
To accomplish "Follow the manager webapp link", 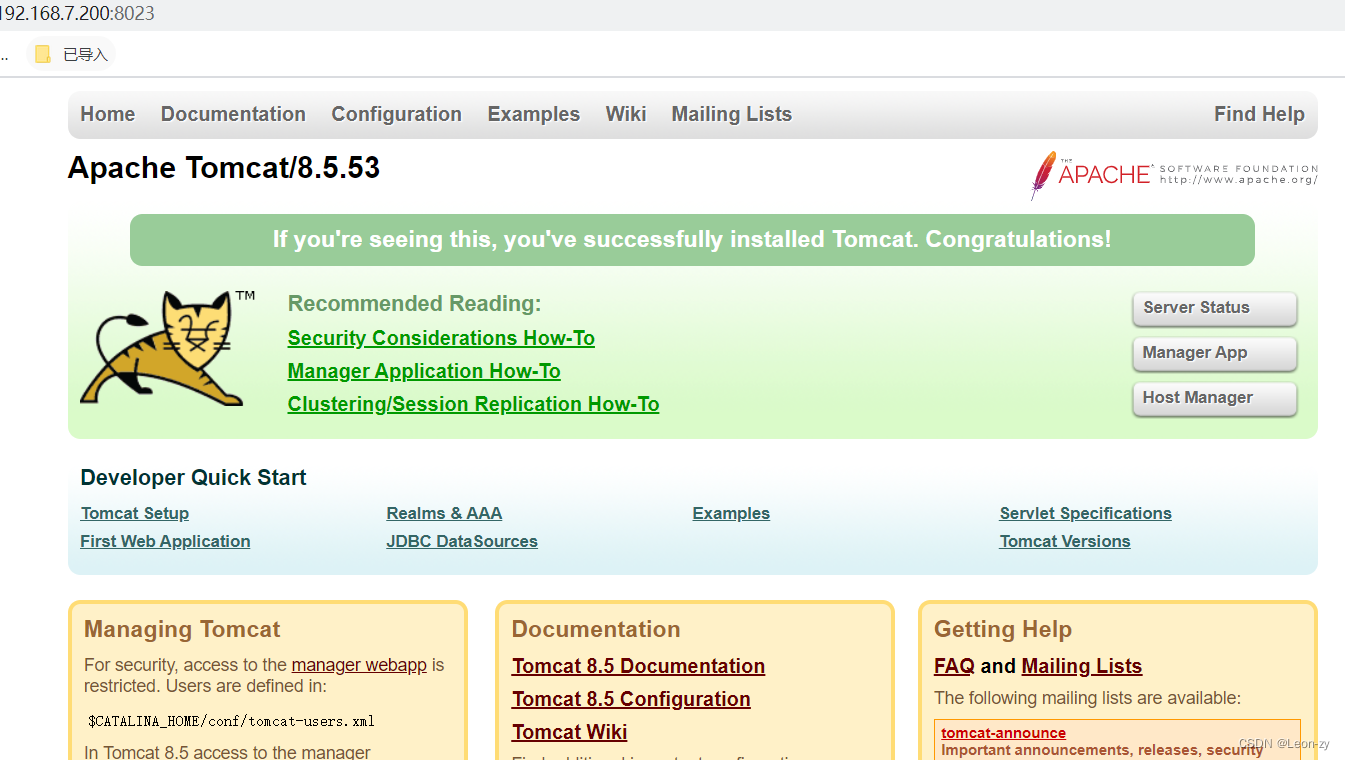I will coord(359,665).
